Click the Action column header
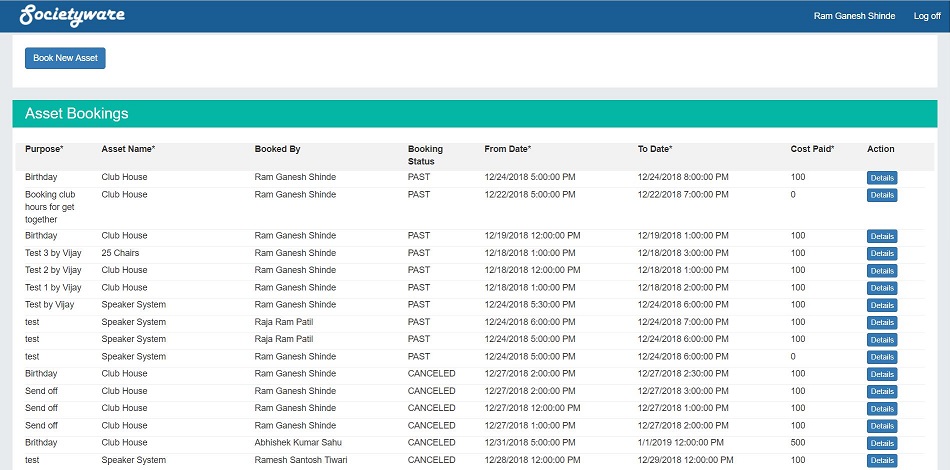This screenshot has height=470, width=950. click(880, 149)
